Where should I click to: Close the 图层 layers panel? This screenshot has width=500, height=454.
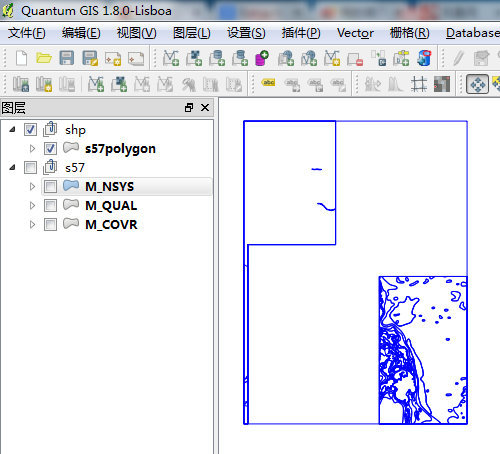click(205, 108)
